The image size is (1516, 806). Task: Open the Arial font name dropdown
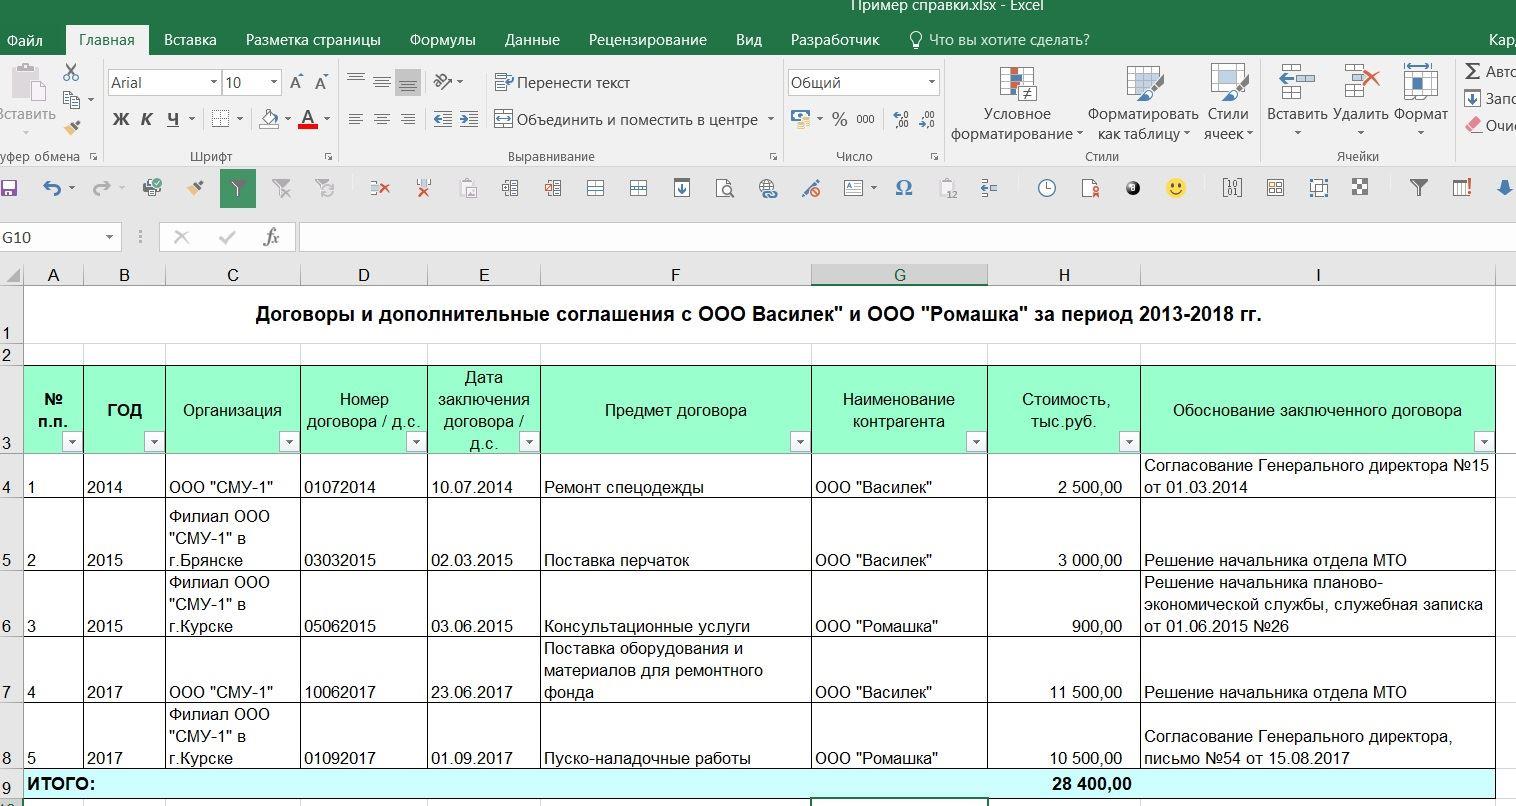coord(213,83)
